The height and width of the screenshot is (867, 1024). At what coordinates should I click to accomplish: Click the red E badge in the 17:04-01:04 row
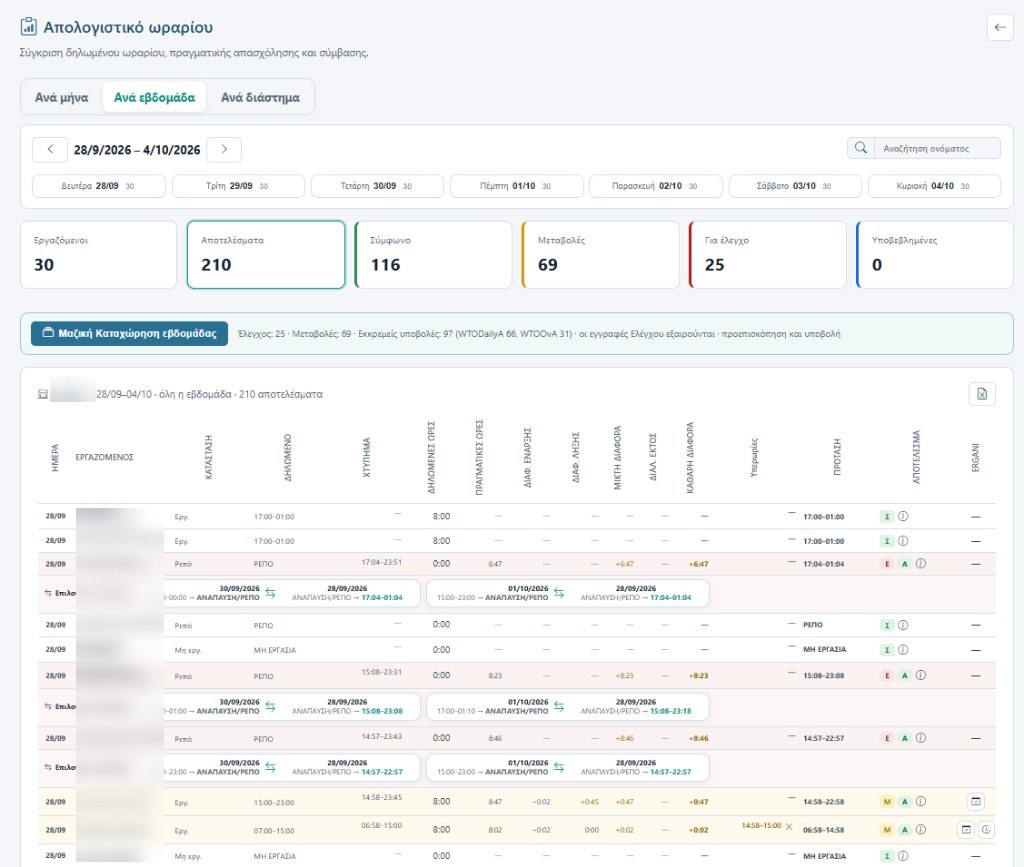(x=887, y=563)
